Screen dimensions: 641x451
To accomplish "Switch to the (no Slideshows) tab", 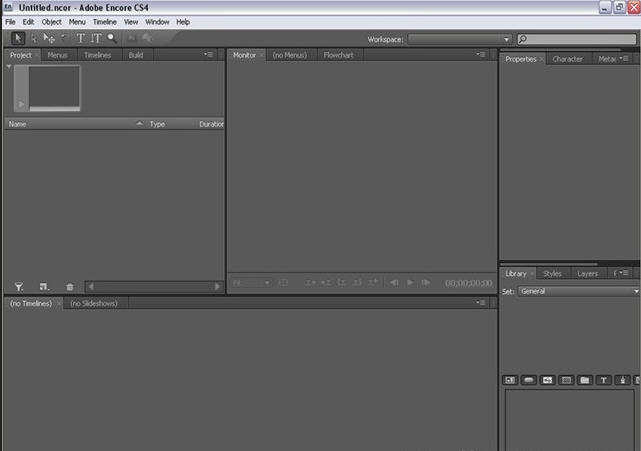I will [x=94, y=303].
